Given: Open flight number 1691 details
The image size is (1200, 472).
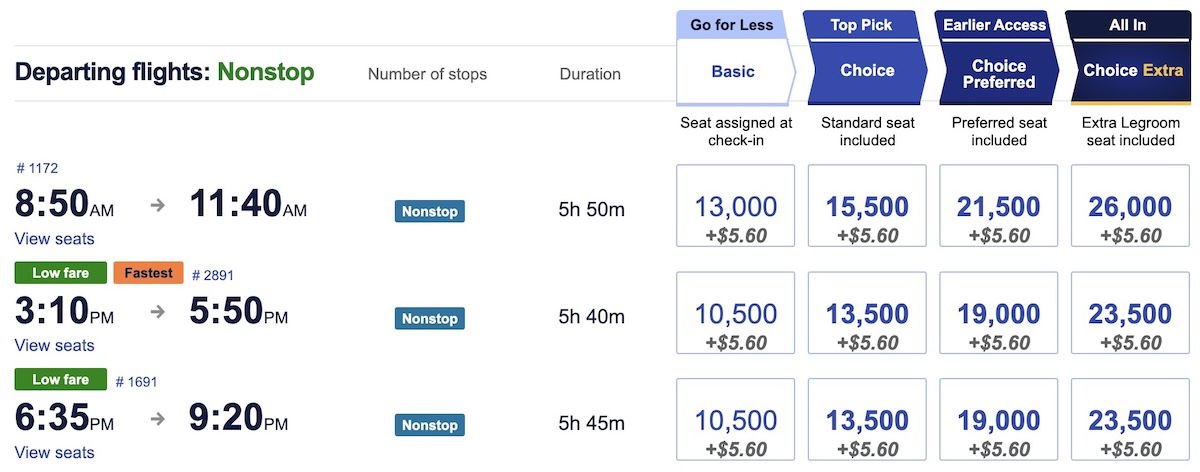Looking at the screenshot, I should [x=136, y=381].
